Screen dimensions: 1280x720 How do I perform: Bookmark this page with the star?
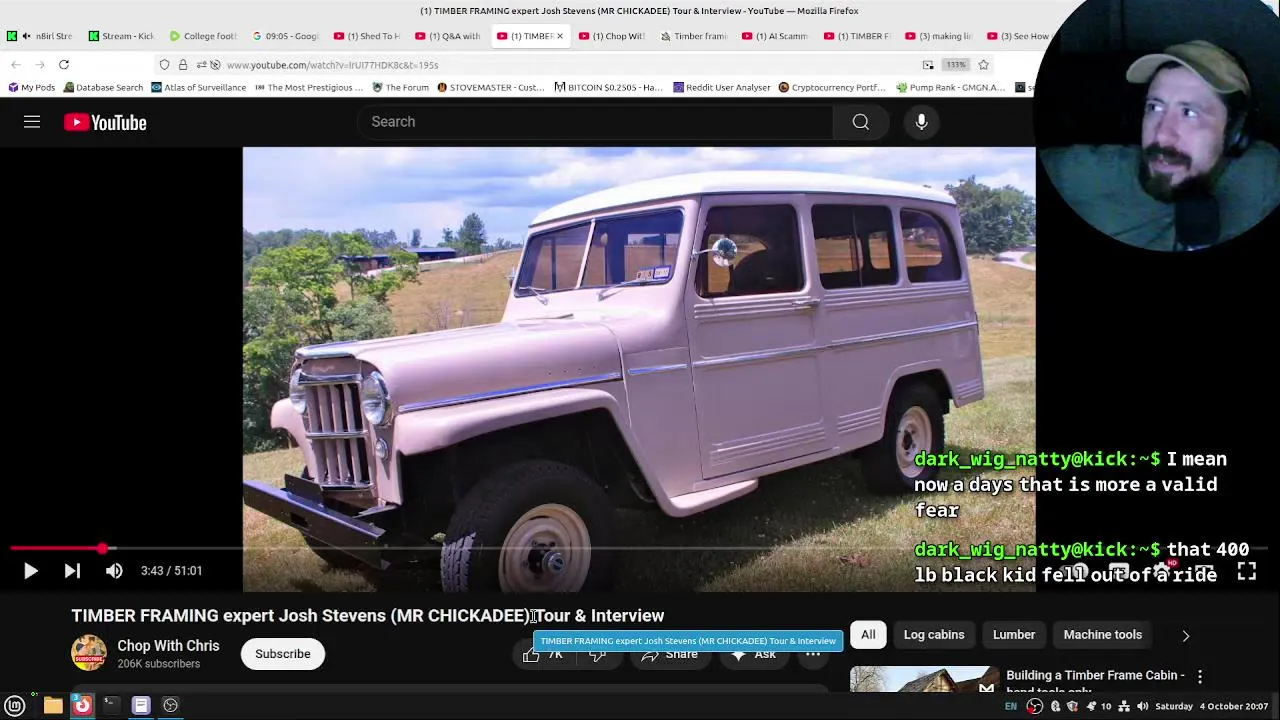[983, 65]
